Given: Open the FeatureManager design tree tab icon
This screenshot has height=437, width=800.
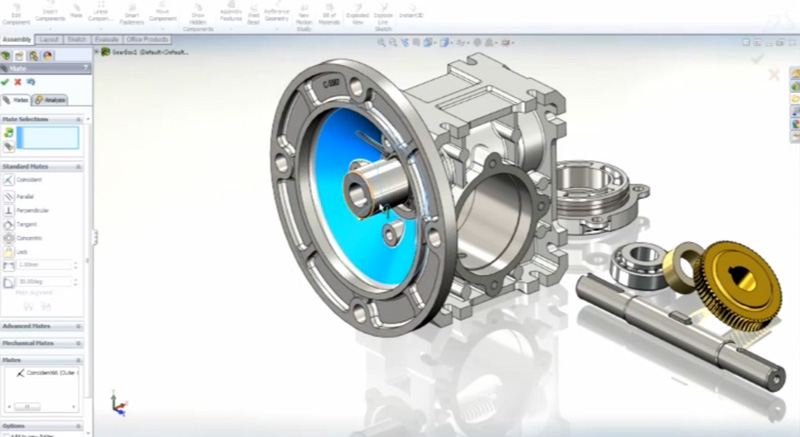Looking at the screenshot, I should pos(6,56).
